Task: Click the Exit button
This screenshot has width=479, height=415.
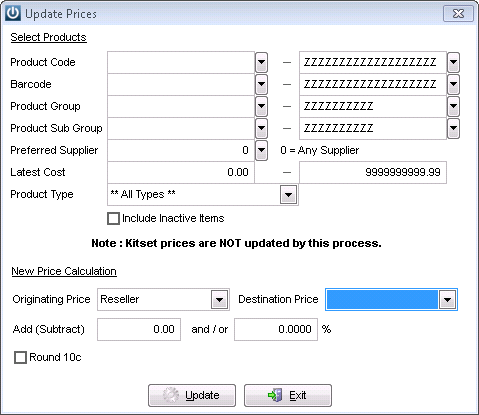Action: [x=288, y=395]
